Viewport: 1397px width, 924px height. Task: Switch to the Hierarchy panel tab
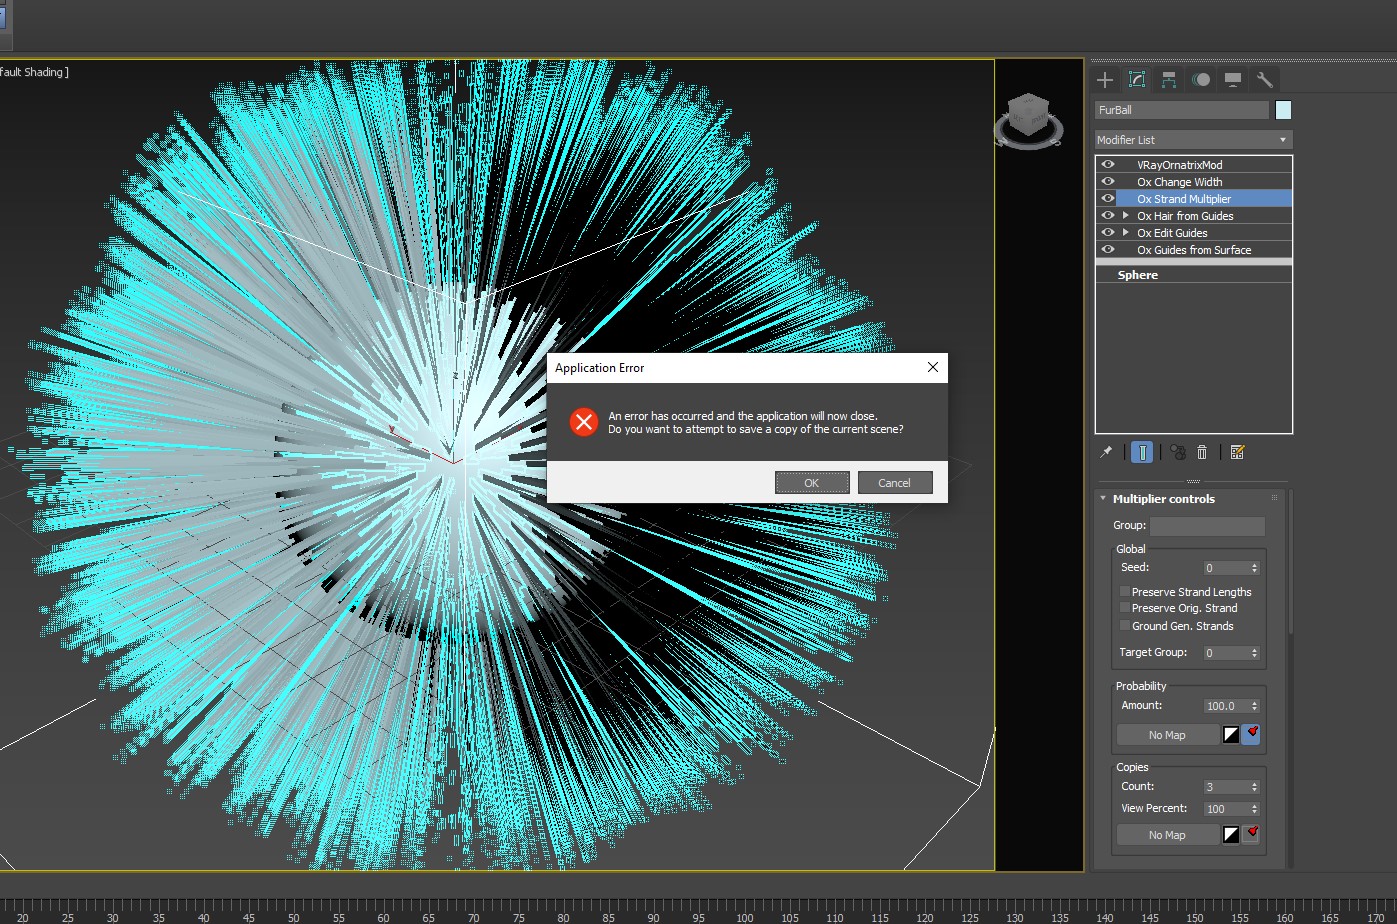click(x=1168, y=80)
